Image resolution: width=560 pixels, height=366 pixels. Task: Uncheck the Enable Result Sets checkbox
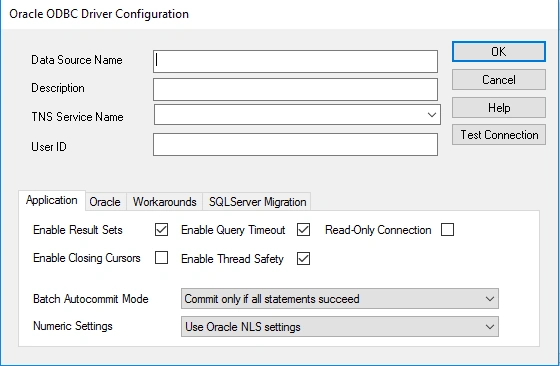click(161, 229)
